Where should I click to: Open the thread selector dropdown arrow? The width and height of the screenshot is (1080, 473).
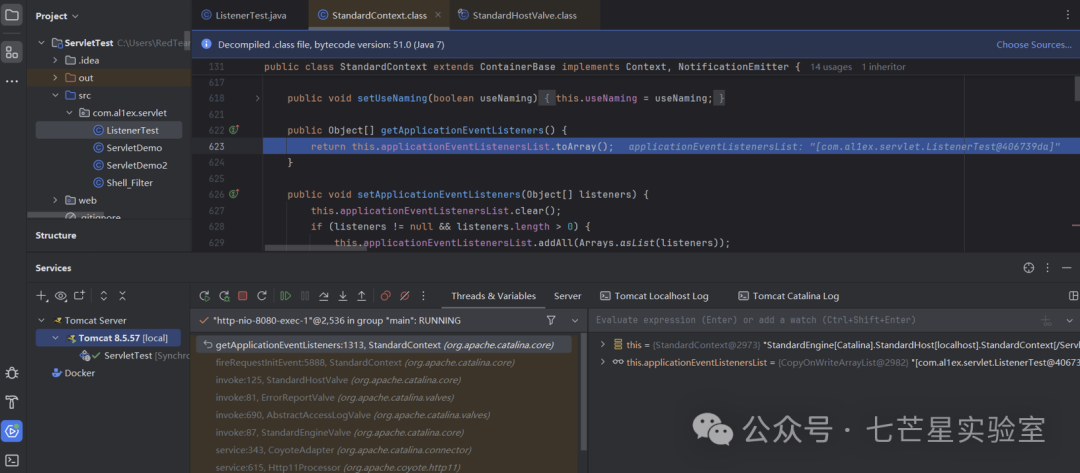click(575, 320)
